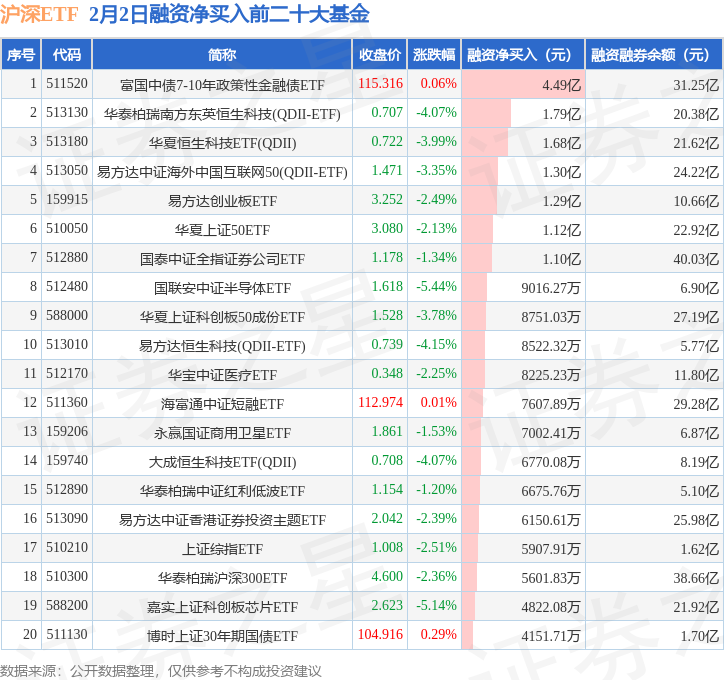Click the 融资净买入（元） header

tap(523, 54)
